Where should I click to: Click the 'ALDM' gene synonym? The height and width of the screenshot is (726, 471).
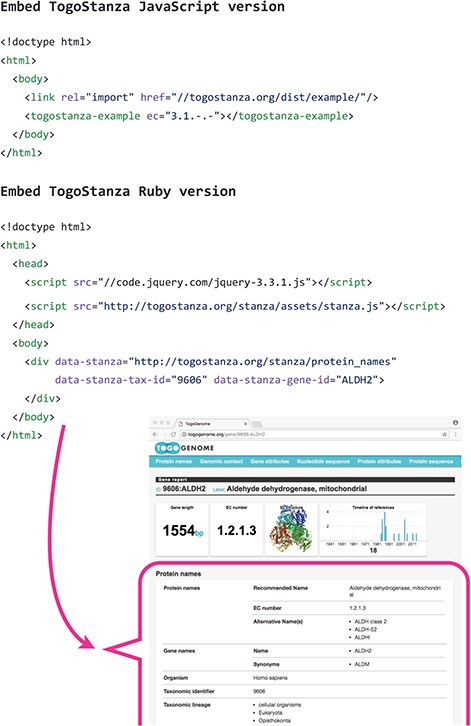tap(362, 664)
